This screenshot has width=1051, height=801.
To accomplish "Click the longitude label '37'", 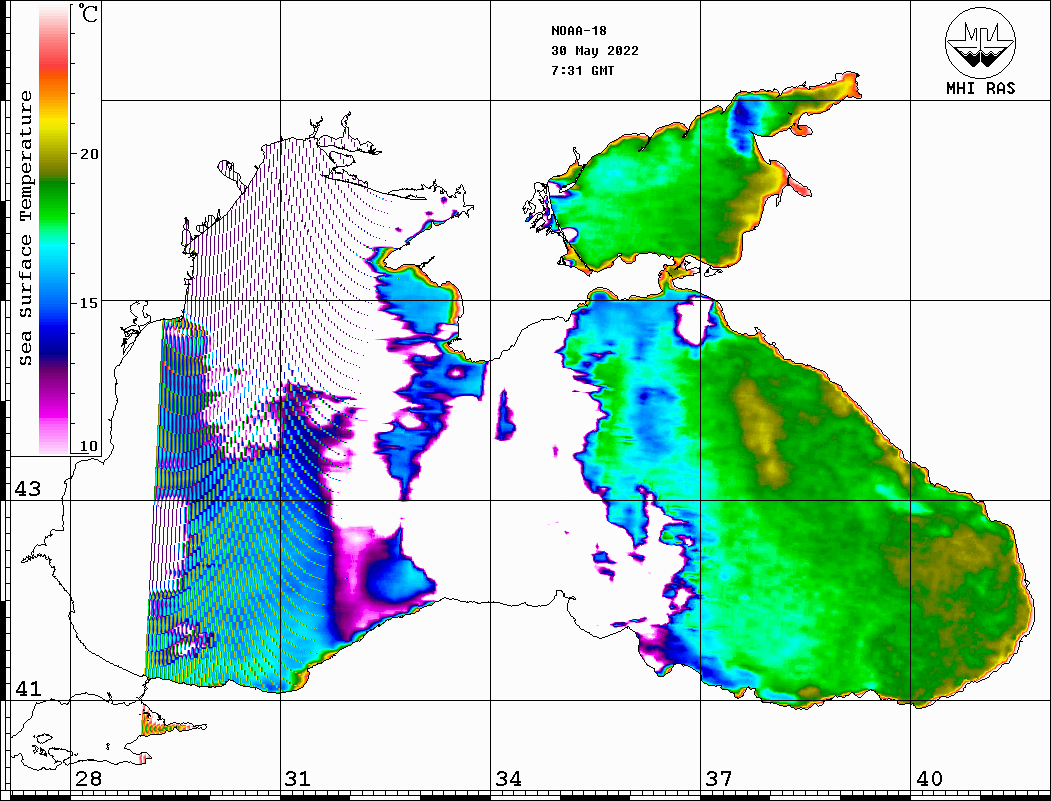I will click(719, 779).
